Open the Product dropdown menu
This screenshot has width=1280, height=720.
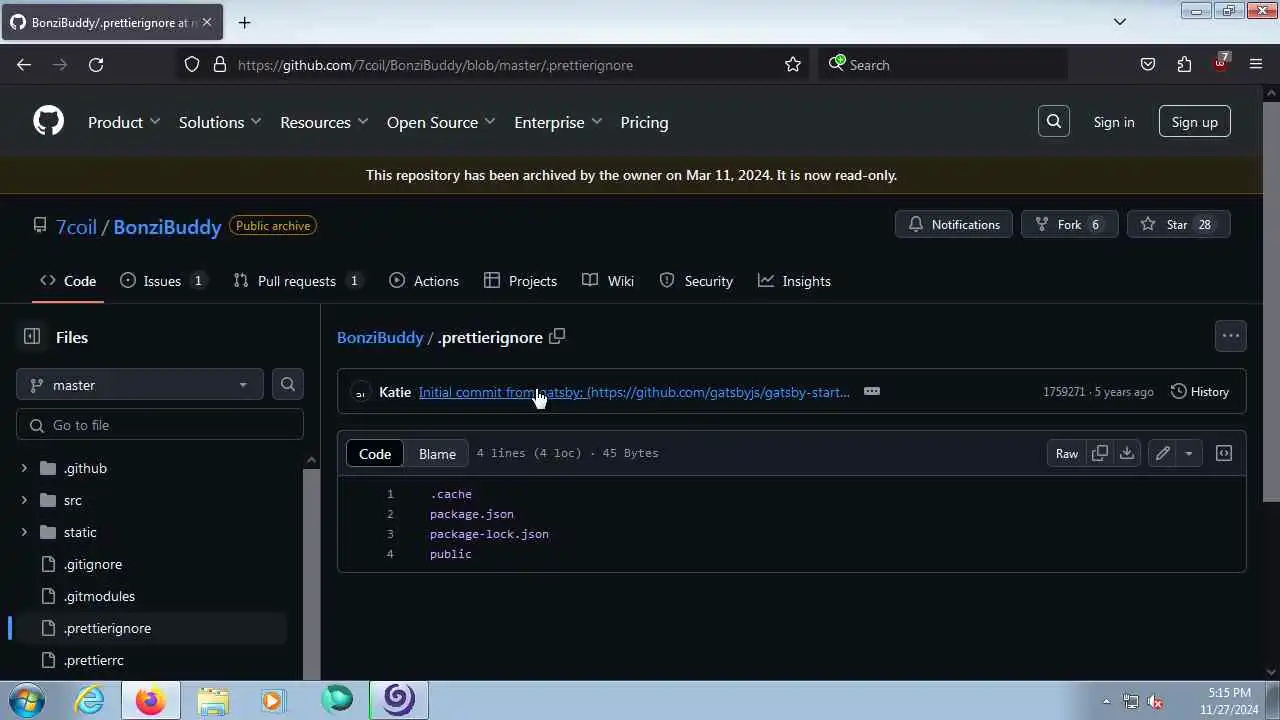(124, 122)
